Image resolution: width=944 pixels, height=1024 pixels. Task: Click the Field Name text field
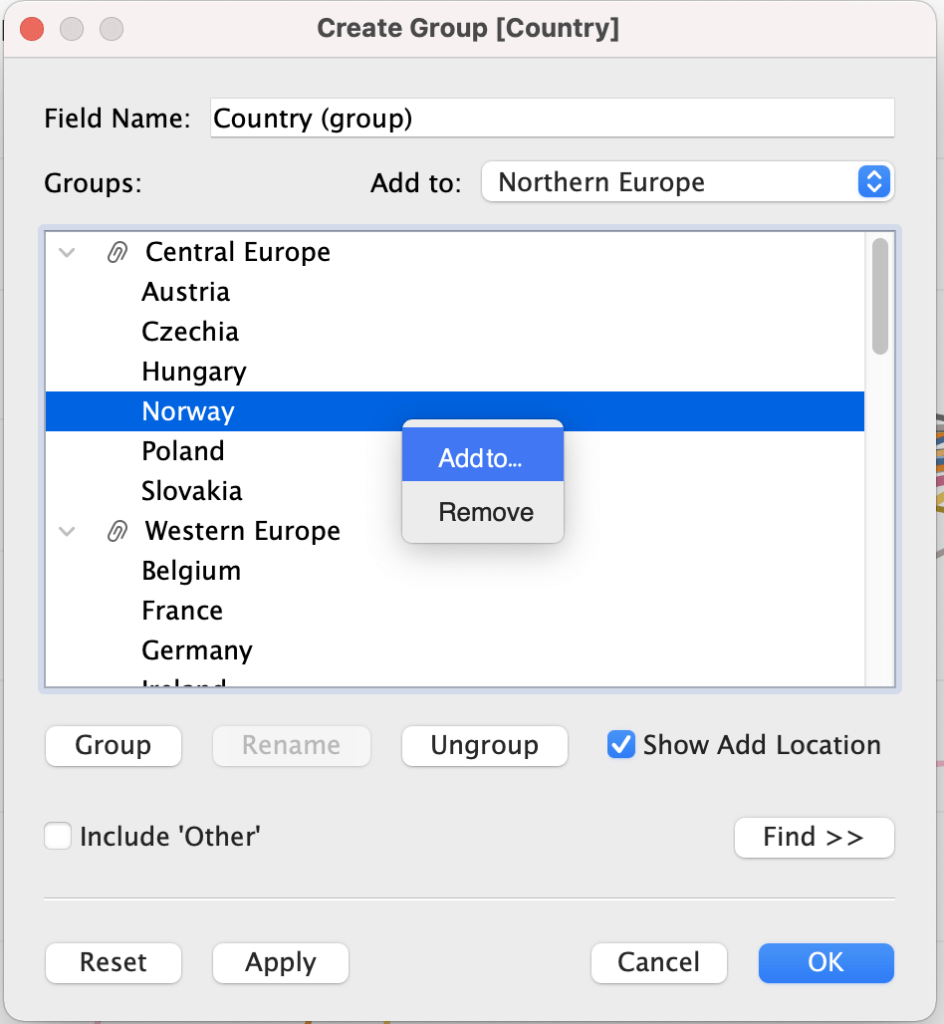551,119
